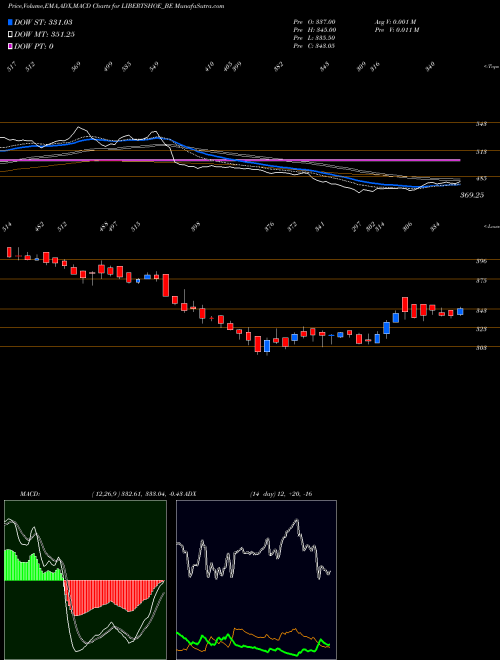Click the '549' top label above EMA chart

pos(154,66)
